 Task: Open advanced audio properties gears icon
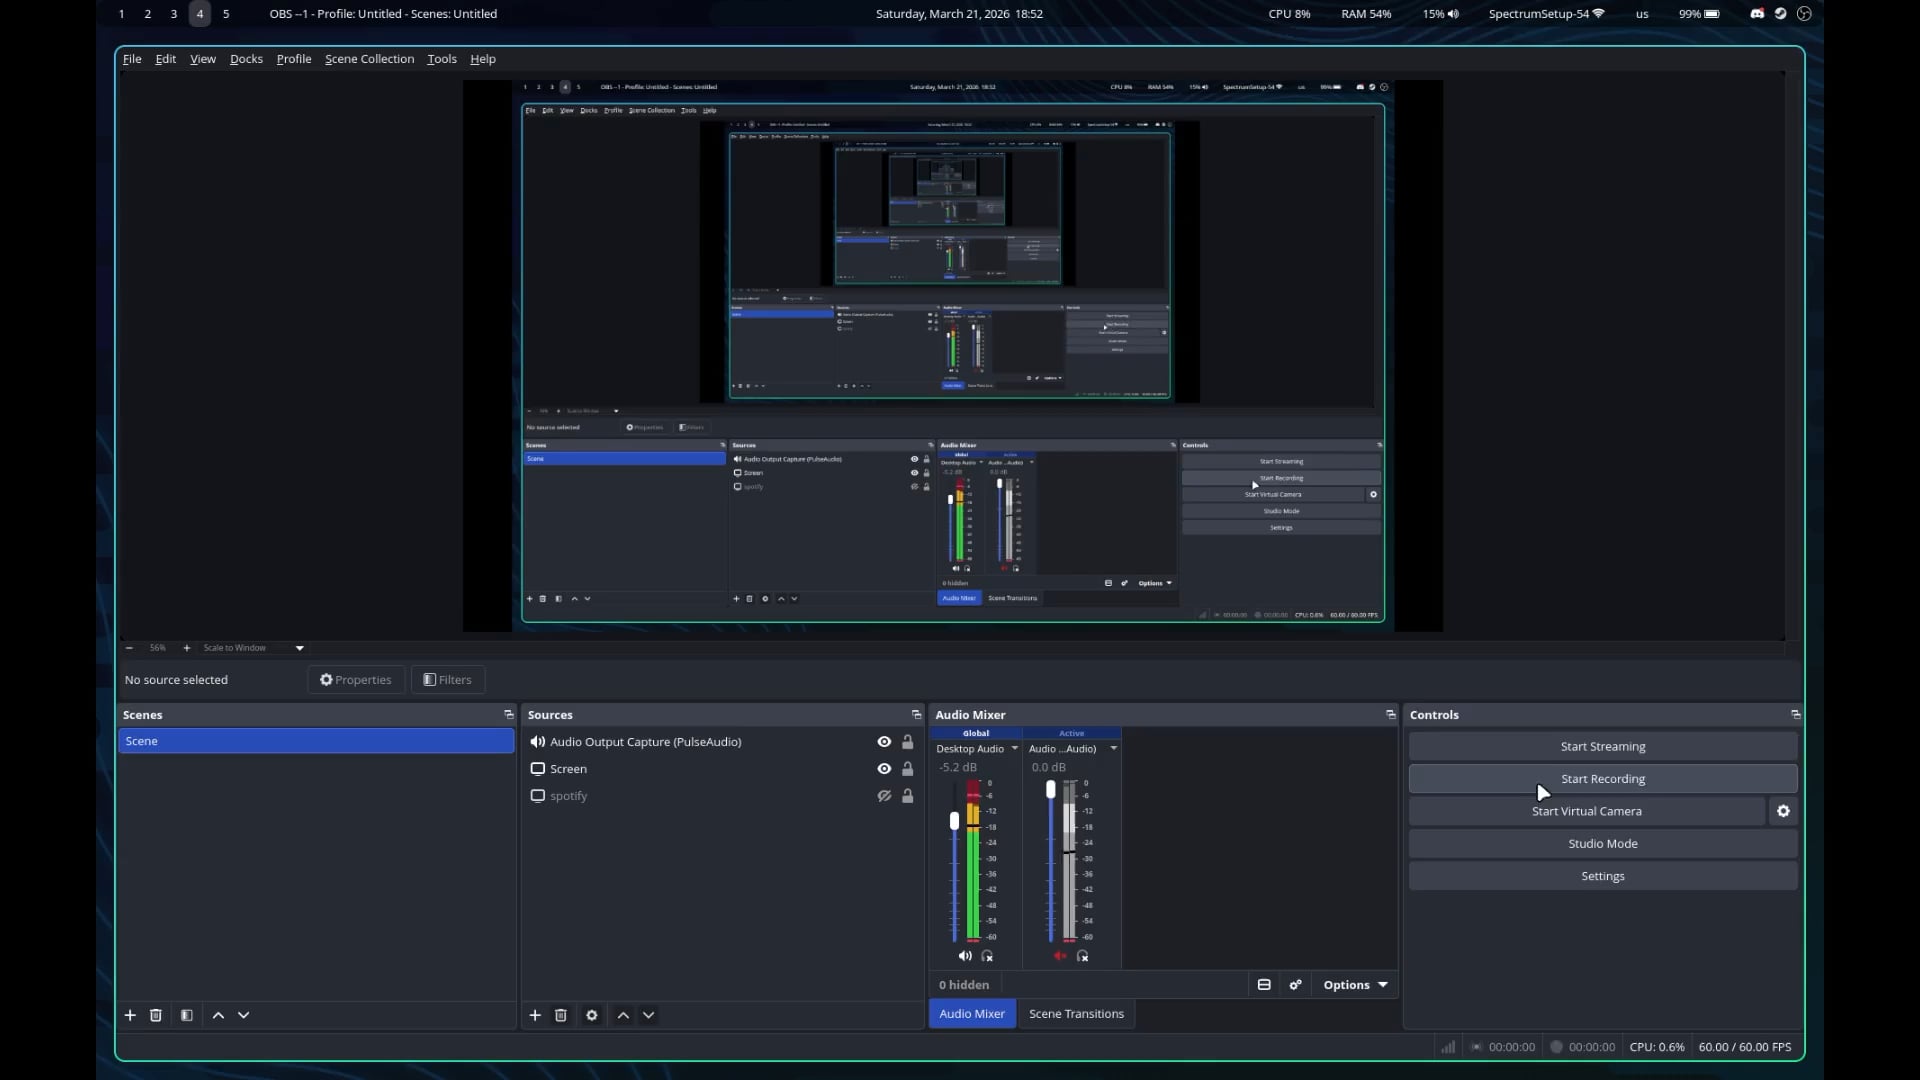(x=1295, y=985)
